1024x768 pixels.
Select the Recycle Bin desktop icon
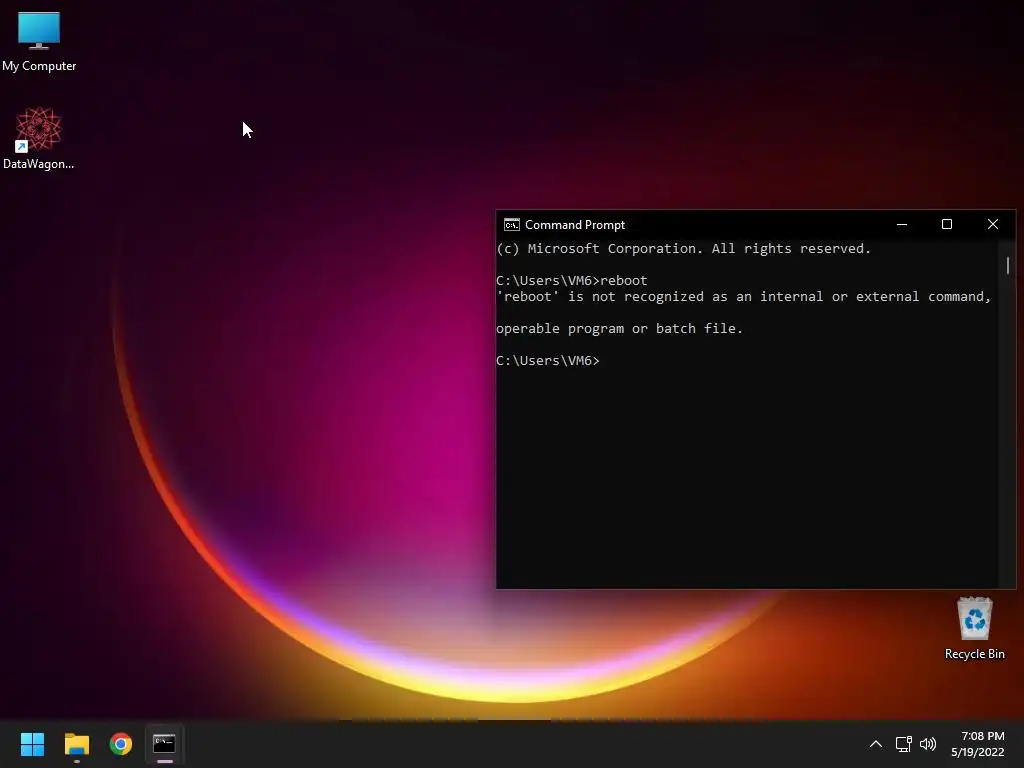[x=974, y=628]
